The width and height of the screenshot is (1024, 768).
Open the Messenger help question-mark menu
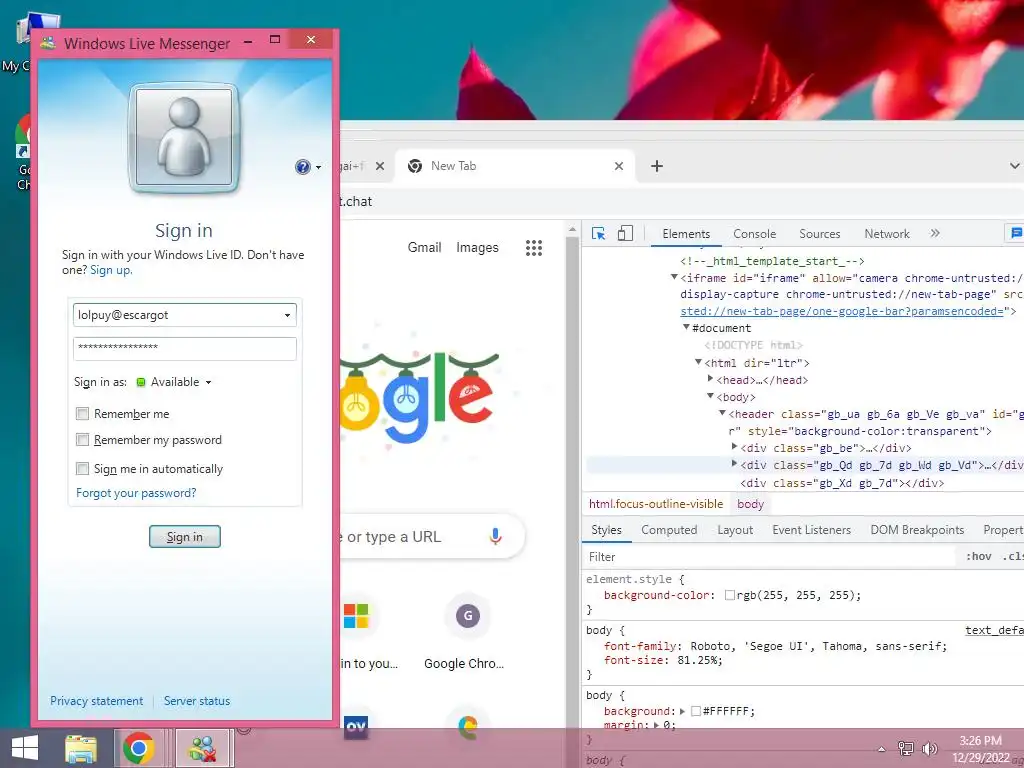308,167
